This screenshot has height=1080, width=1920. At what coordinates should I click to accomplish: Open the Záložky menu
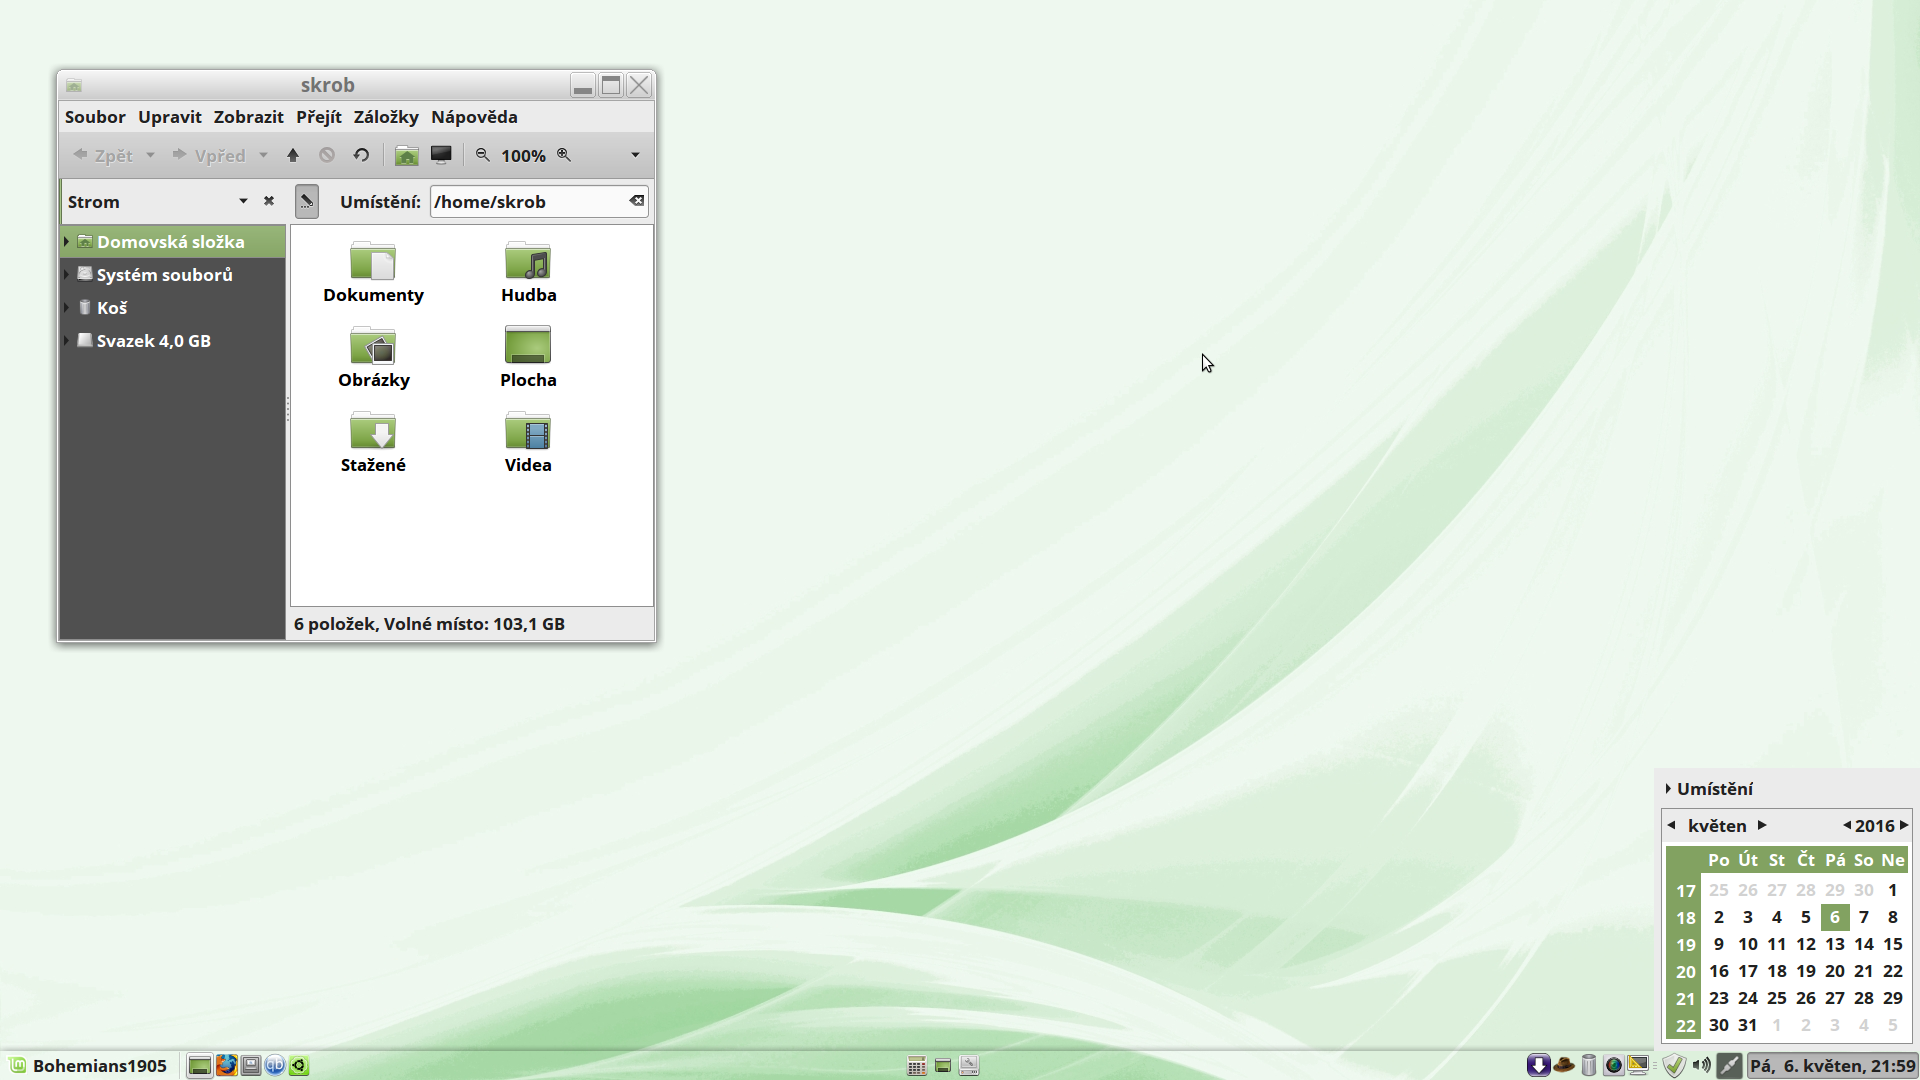(x=386, y=117)
